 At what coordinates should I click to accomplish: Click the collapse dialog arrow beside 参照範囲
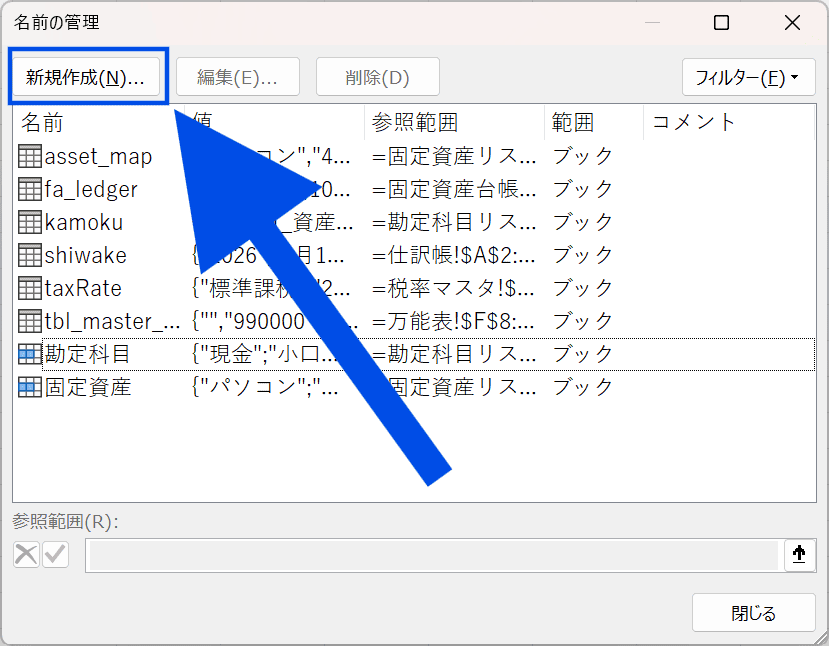coord(798,555)
